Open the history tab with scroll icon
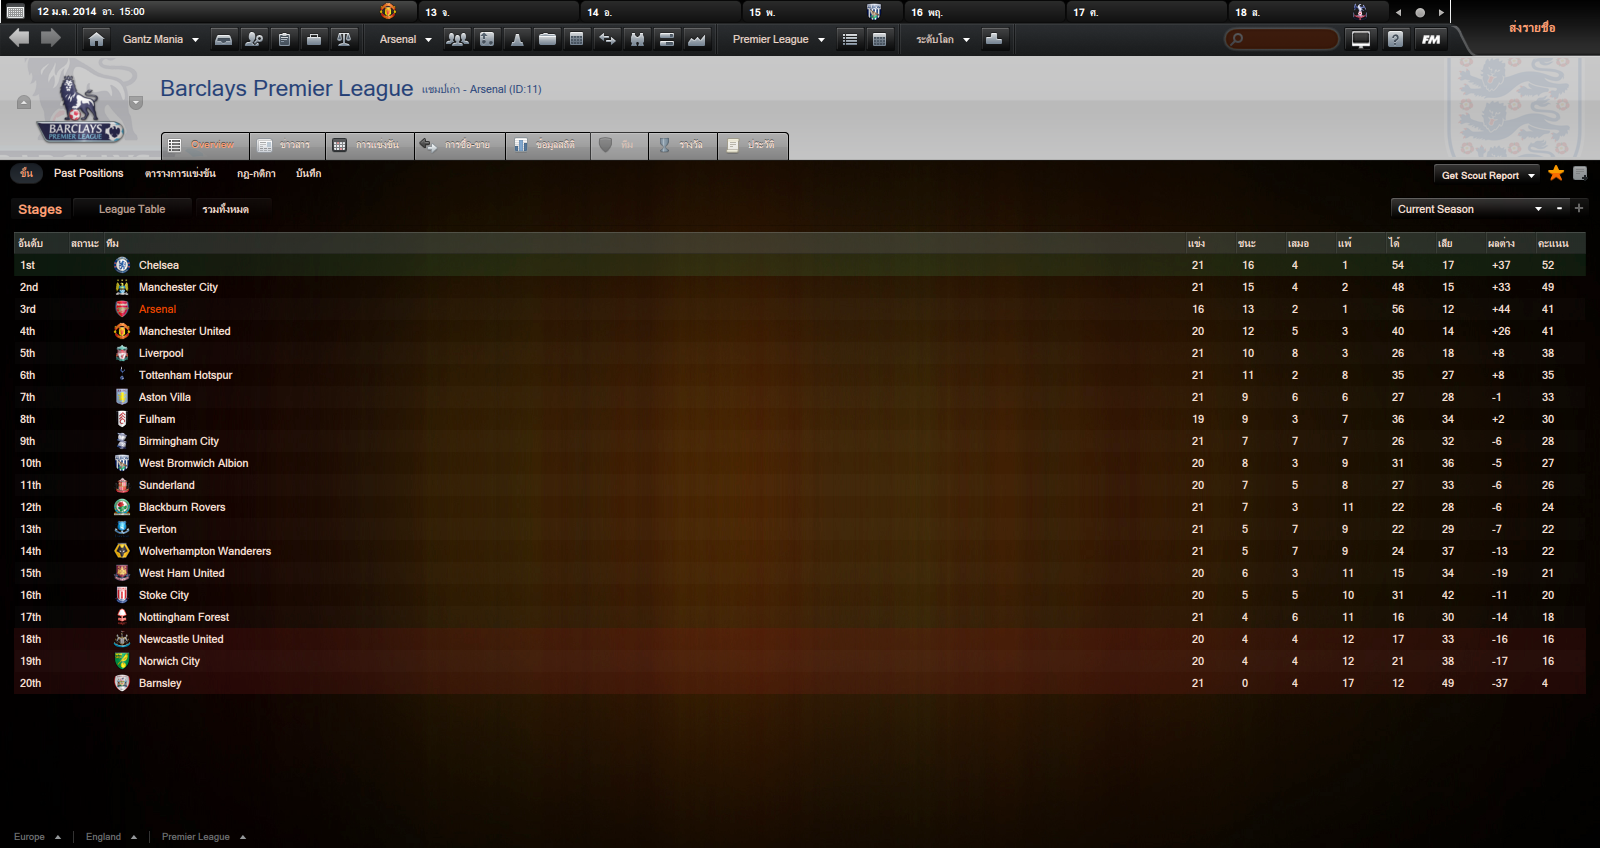 (753, 145)
